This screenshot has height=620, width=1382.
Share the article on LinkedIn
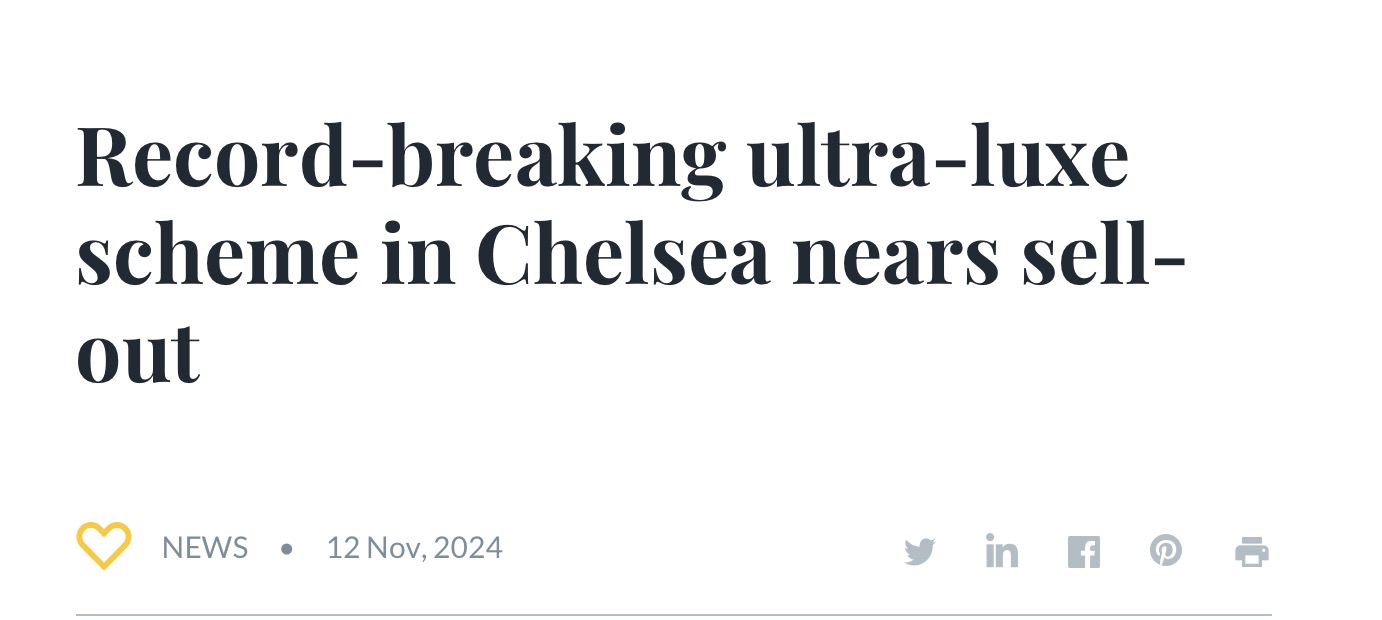click(1001, 551)
